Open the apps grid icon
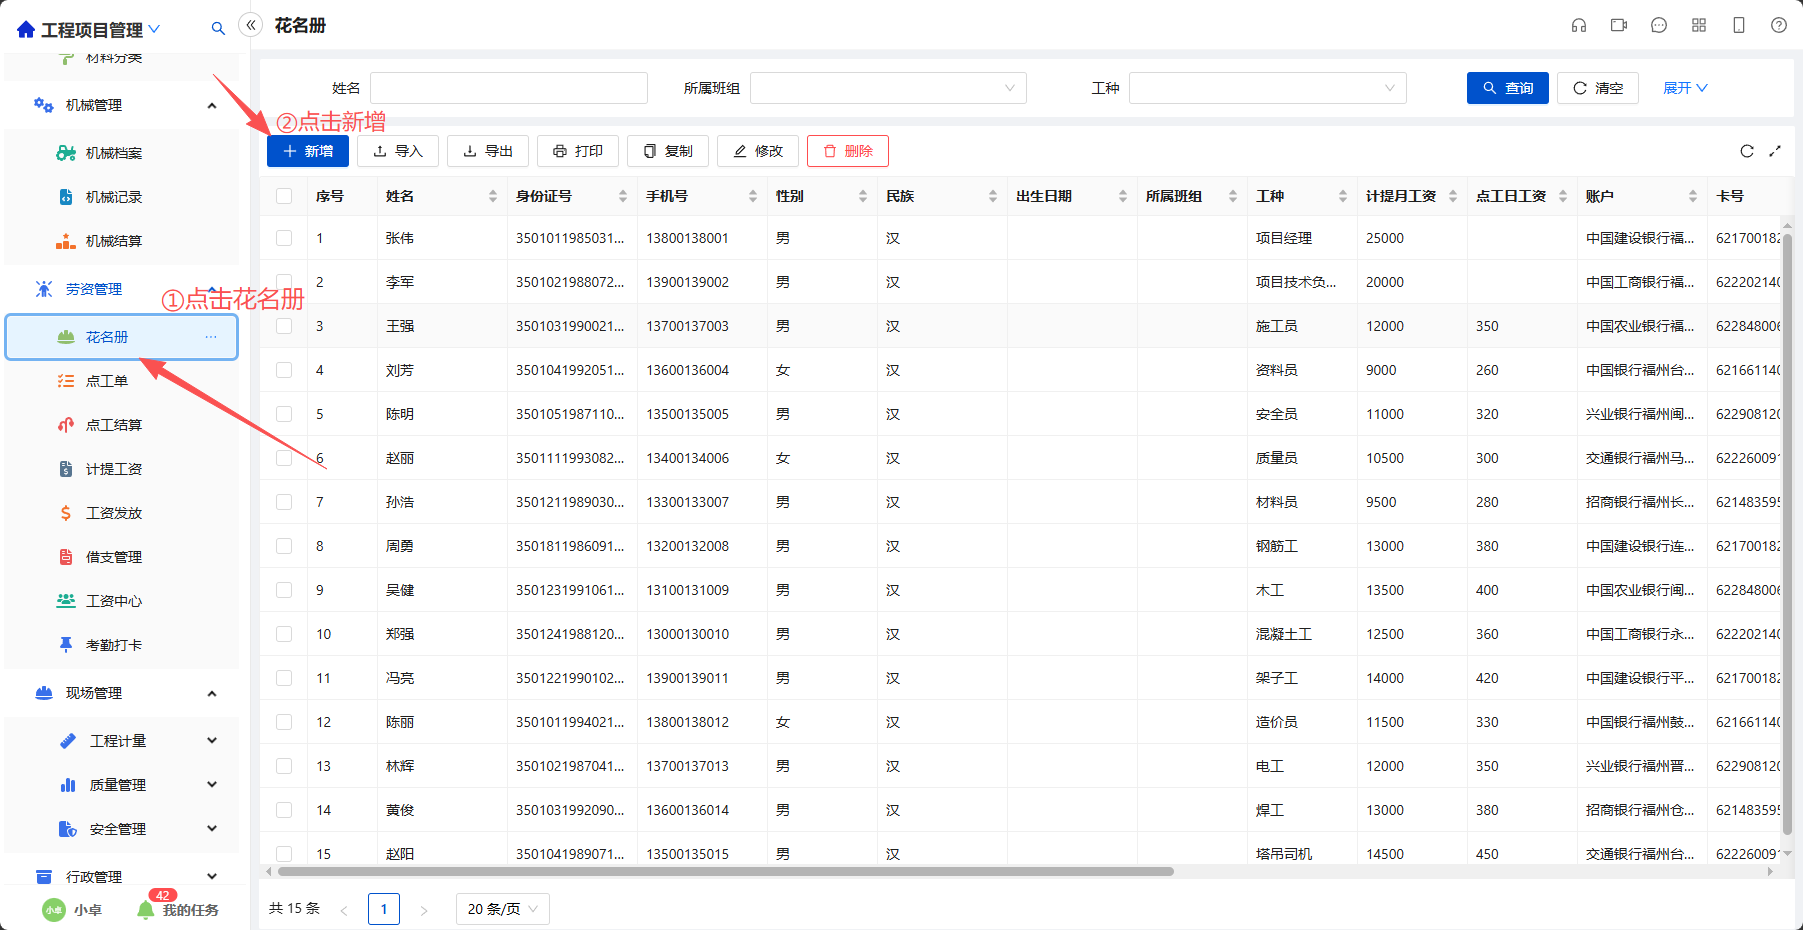This screenshot has height=930, width=1803. (1699, 25)
